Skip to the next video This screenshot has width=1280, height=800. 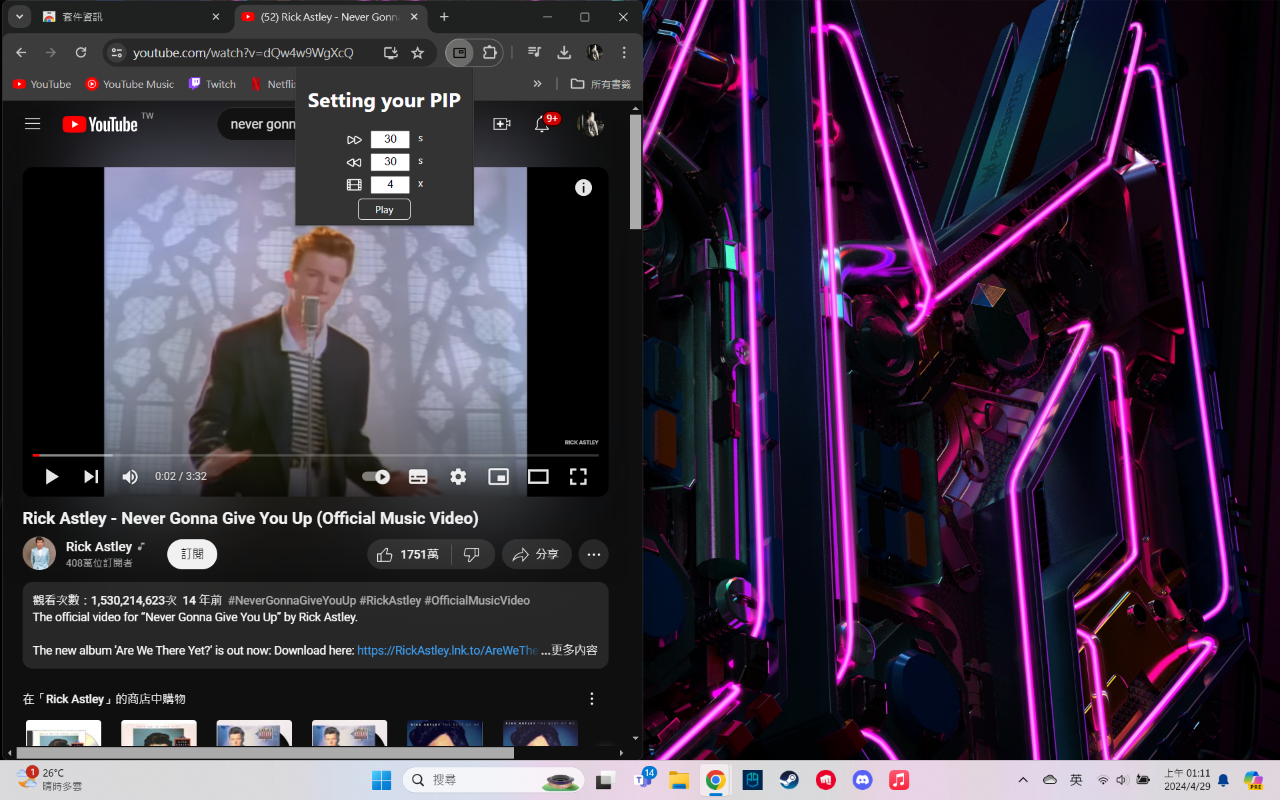(91, 477)
